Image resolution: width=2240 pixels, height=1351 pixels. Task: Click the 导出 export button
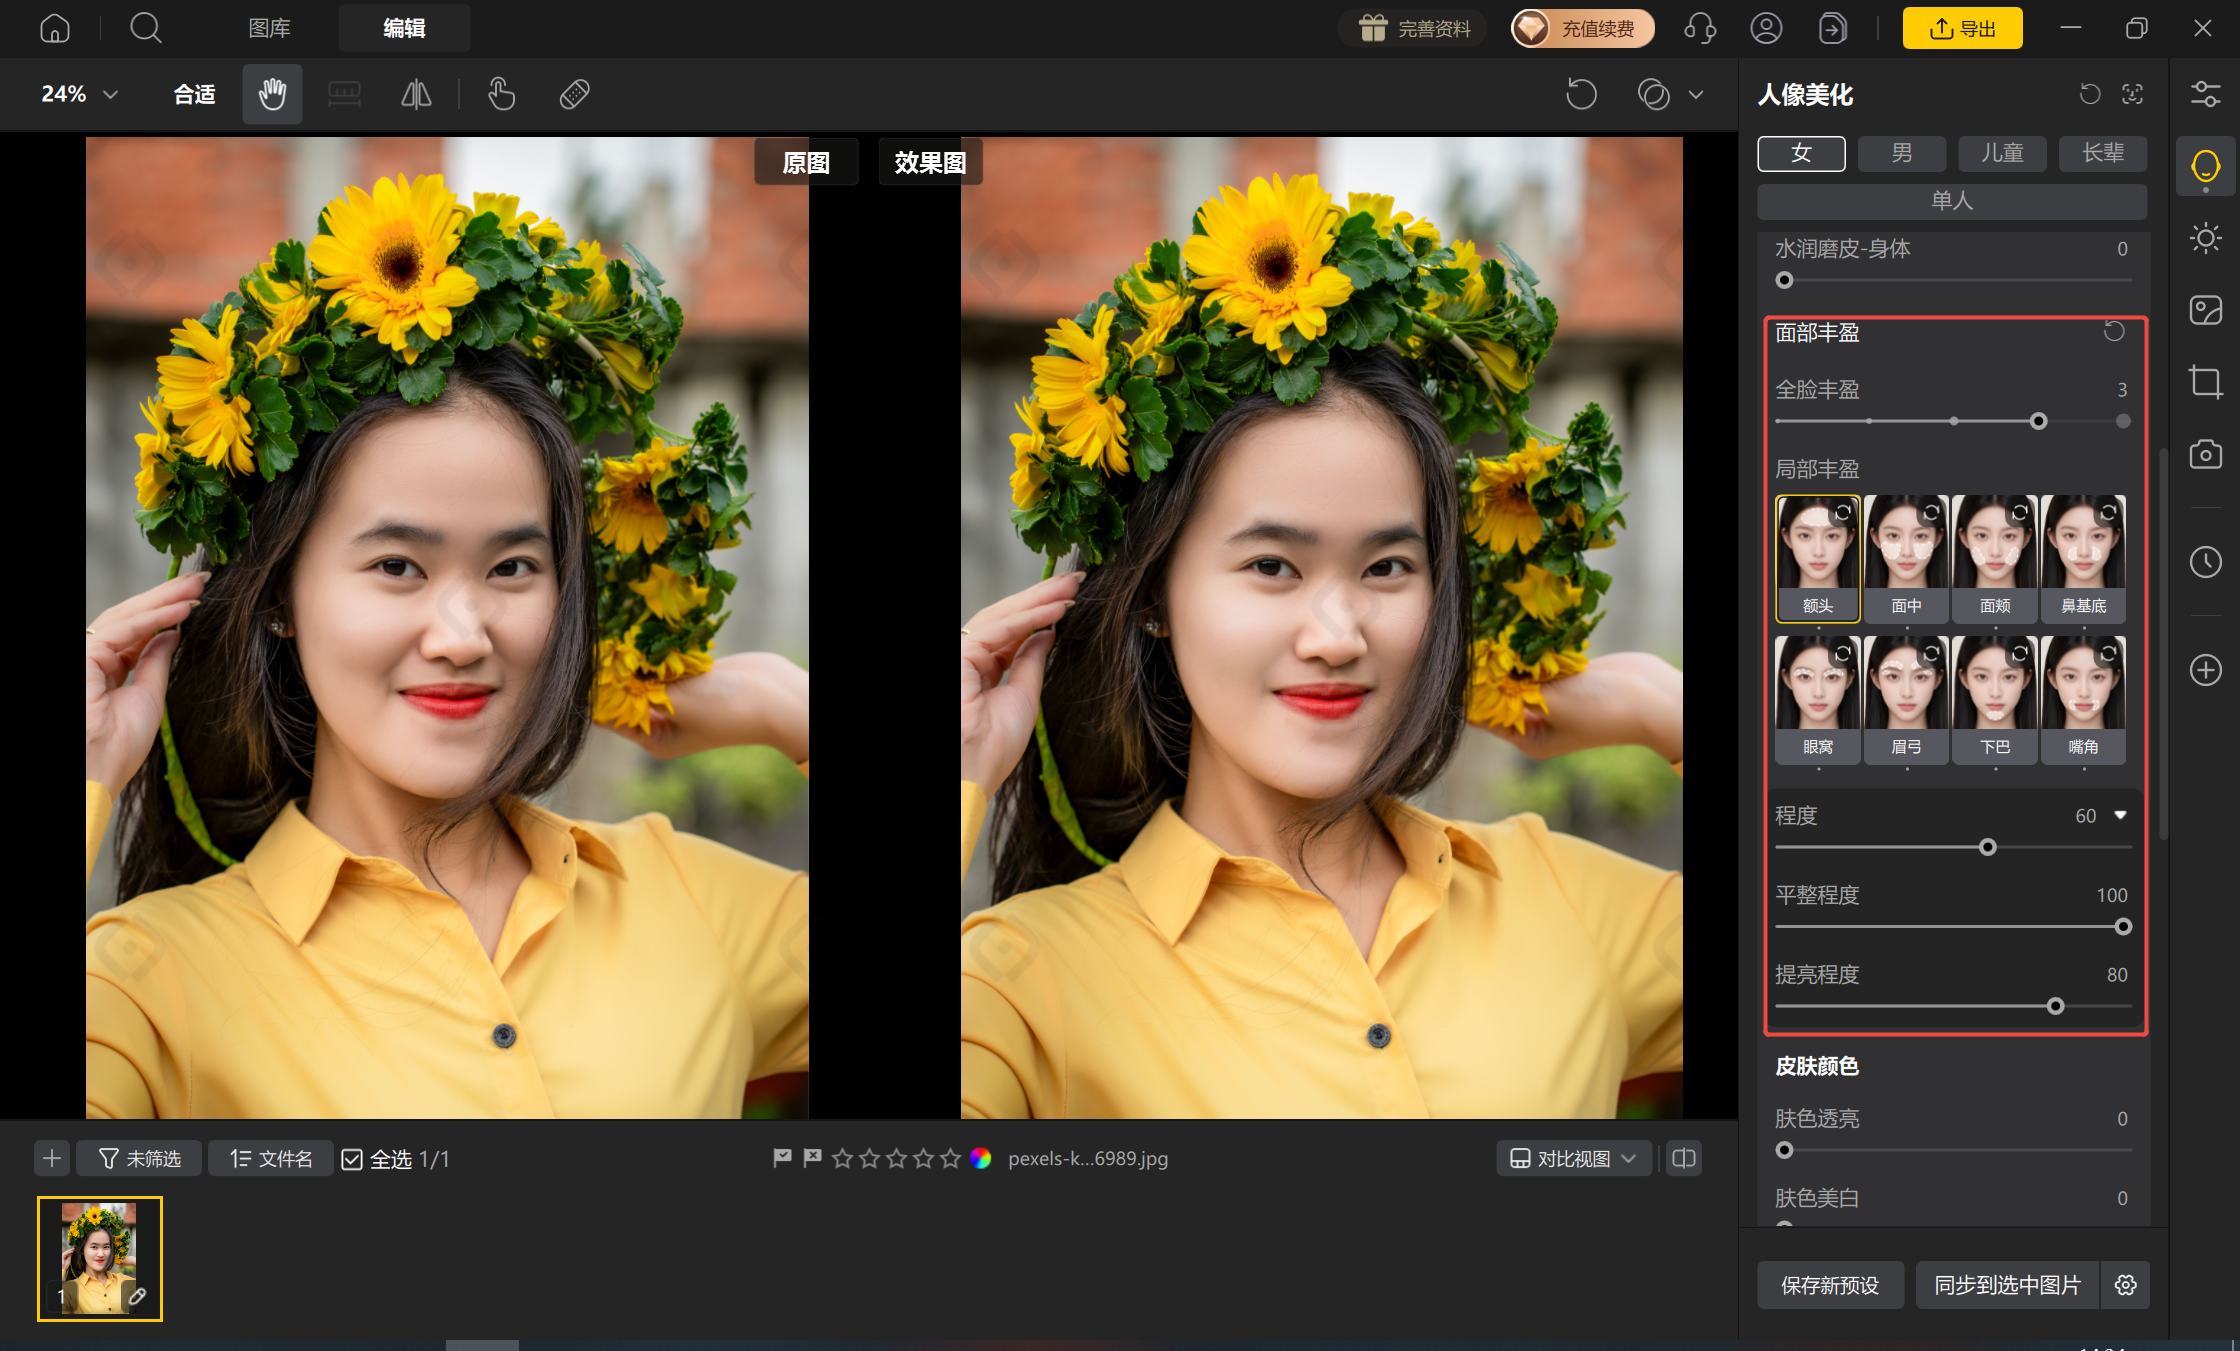[x=1962, y=28]
